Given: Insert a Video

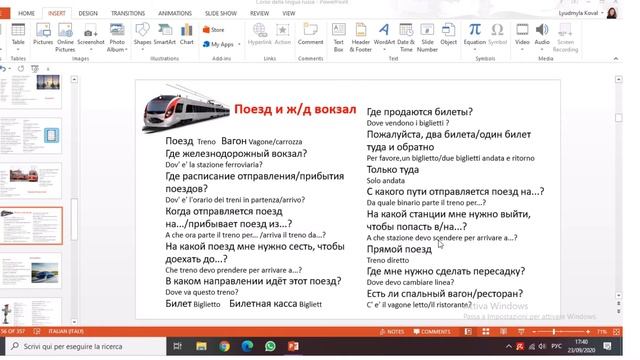Looking at the screenshot, I should 522,37.
